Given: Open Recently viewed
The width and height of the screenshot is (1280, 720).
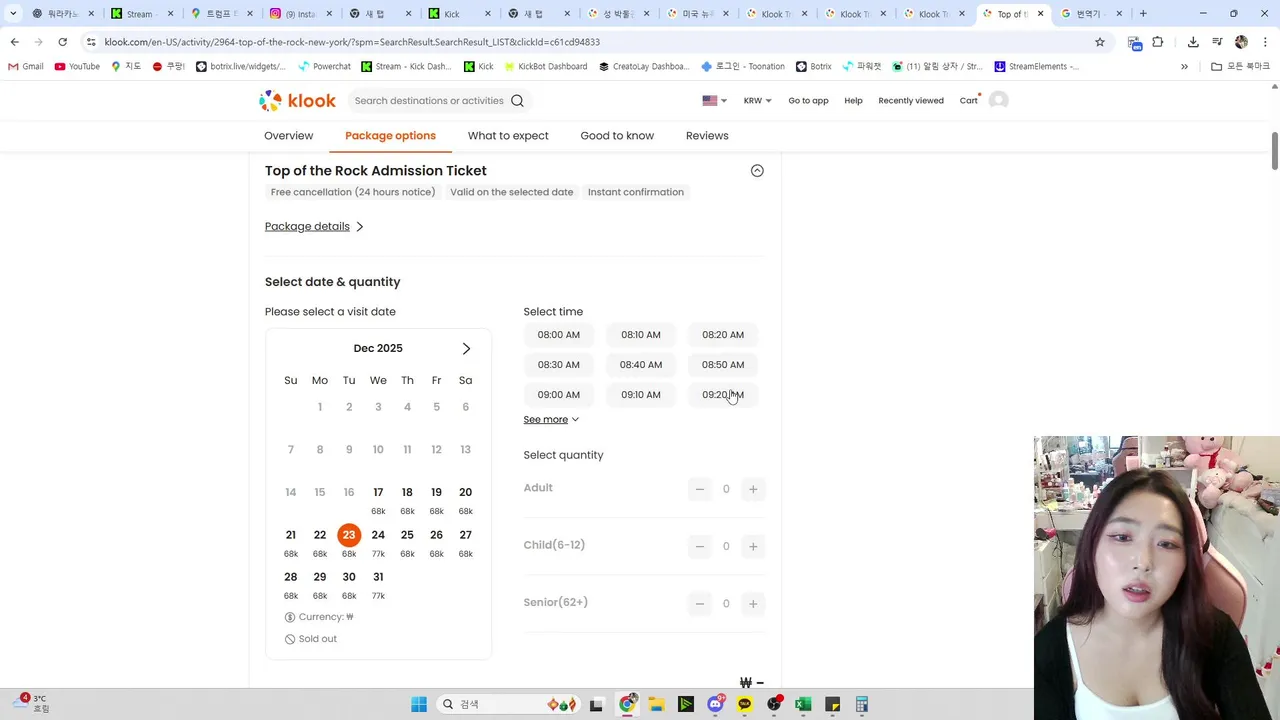Looking at the screenshot, I should coord(911,100).
